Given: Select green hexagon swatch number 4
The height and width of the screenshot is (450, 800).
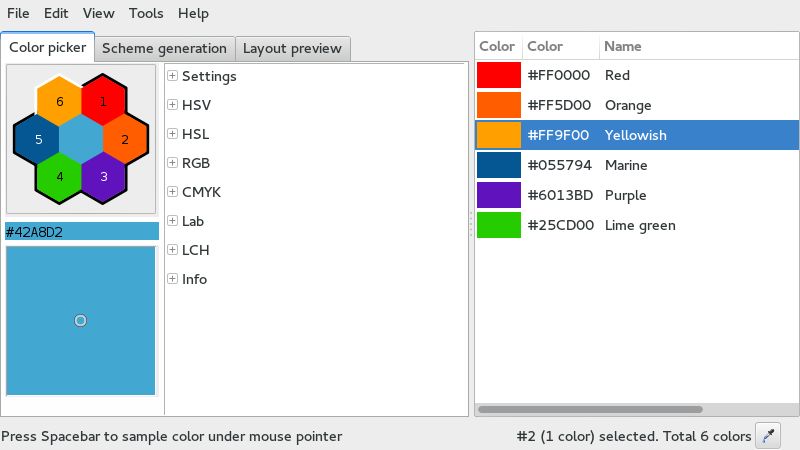Looking at the screenshot, I should point(59,177).
